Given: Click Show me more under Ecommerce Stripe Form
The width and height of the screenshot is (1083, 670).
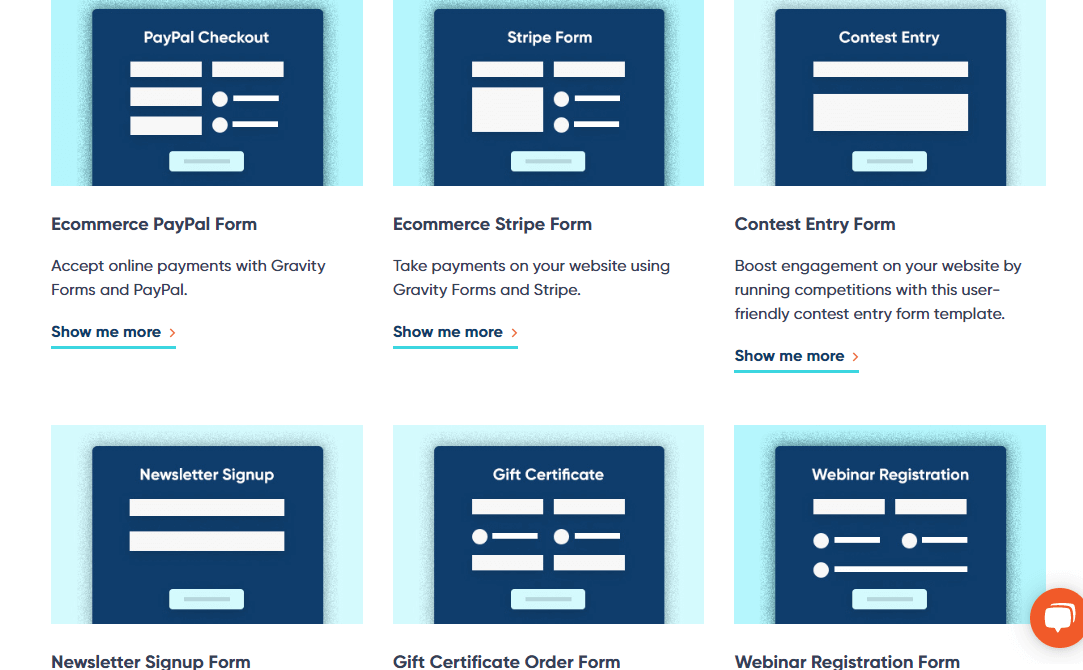Looking at the screenshot, I should tap(448, 332).
